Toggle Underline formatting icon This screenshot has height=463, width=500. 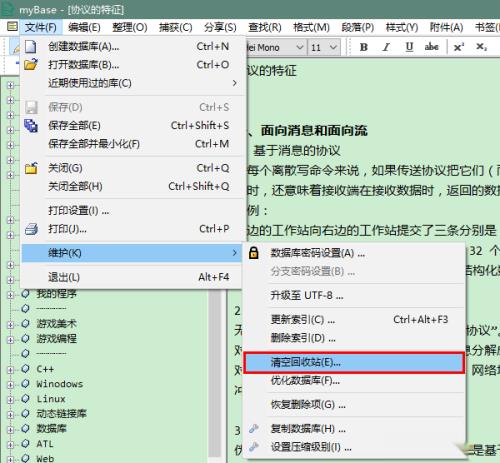[x=409, y=47]
